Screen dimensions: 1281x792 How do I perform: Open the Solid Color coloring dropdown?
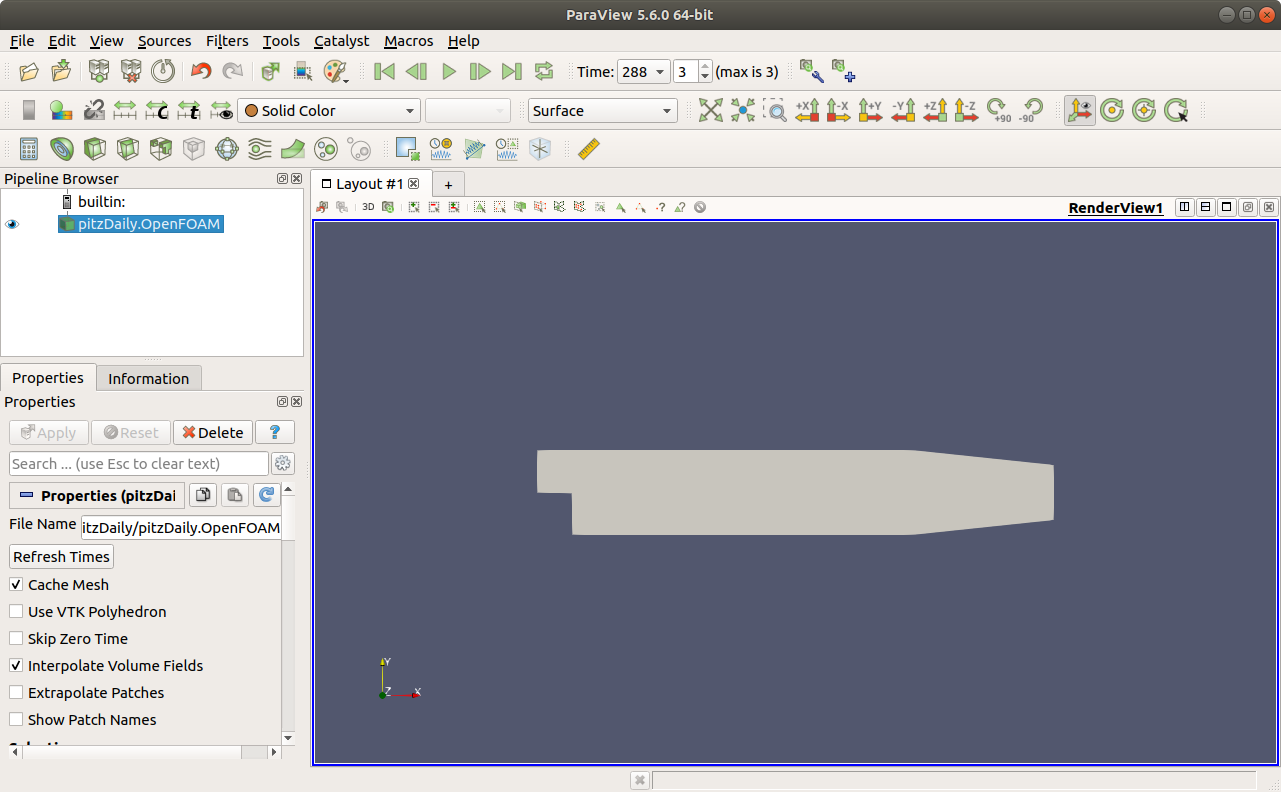coord(329,111)
